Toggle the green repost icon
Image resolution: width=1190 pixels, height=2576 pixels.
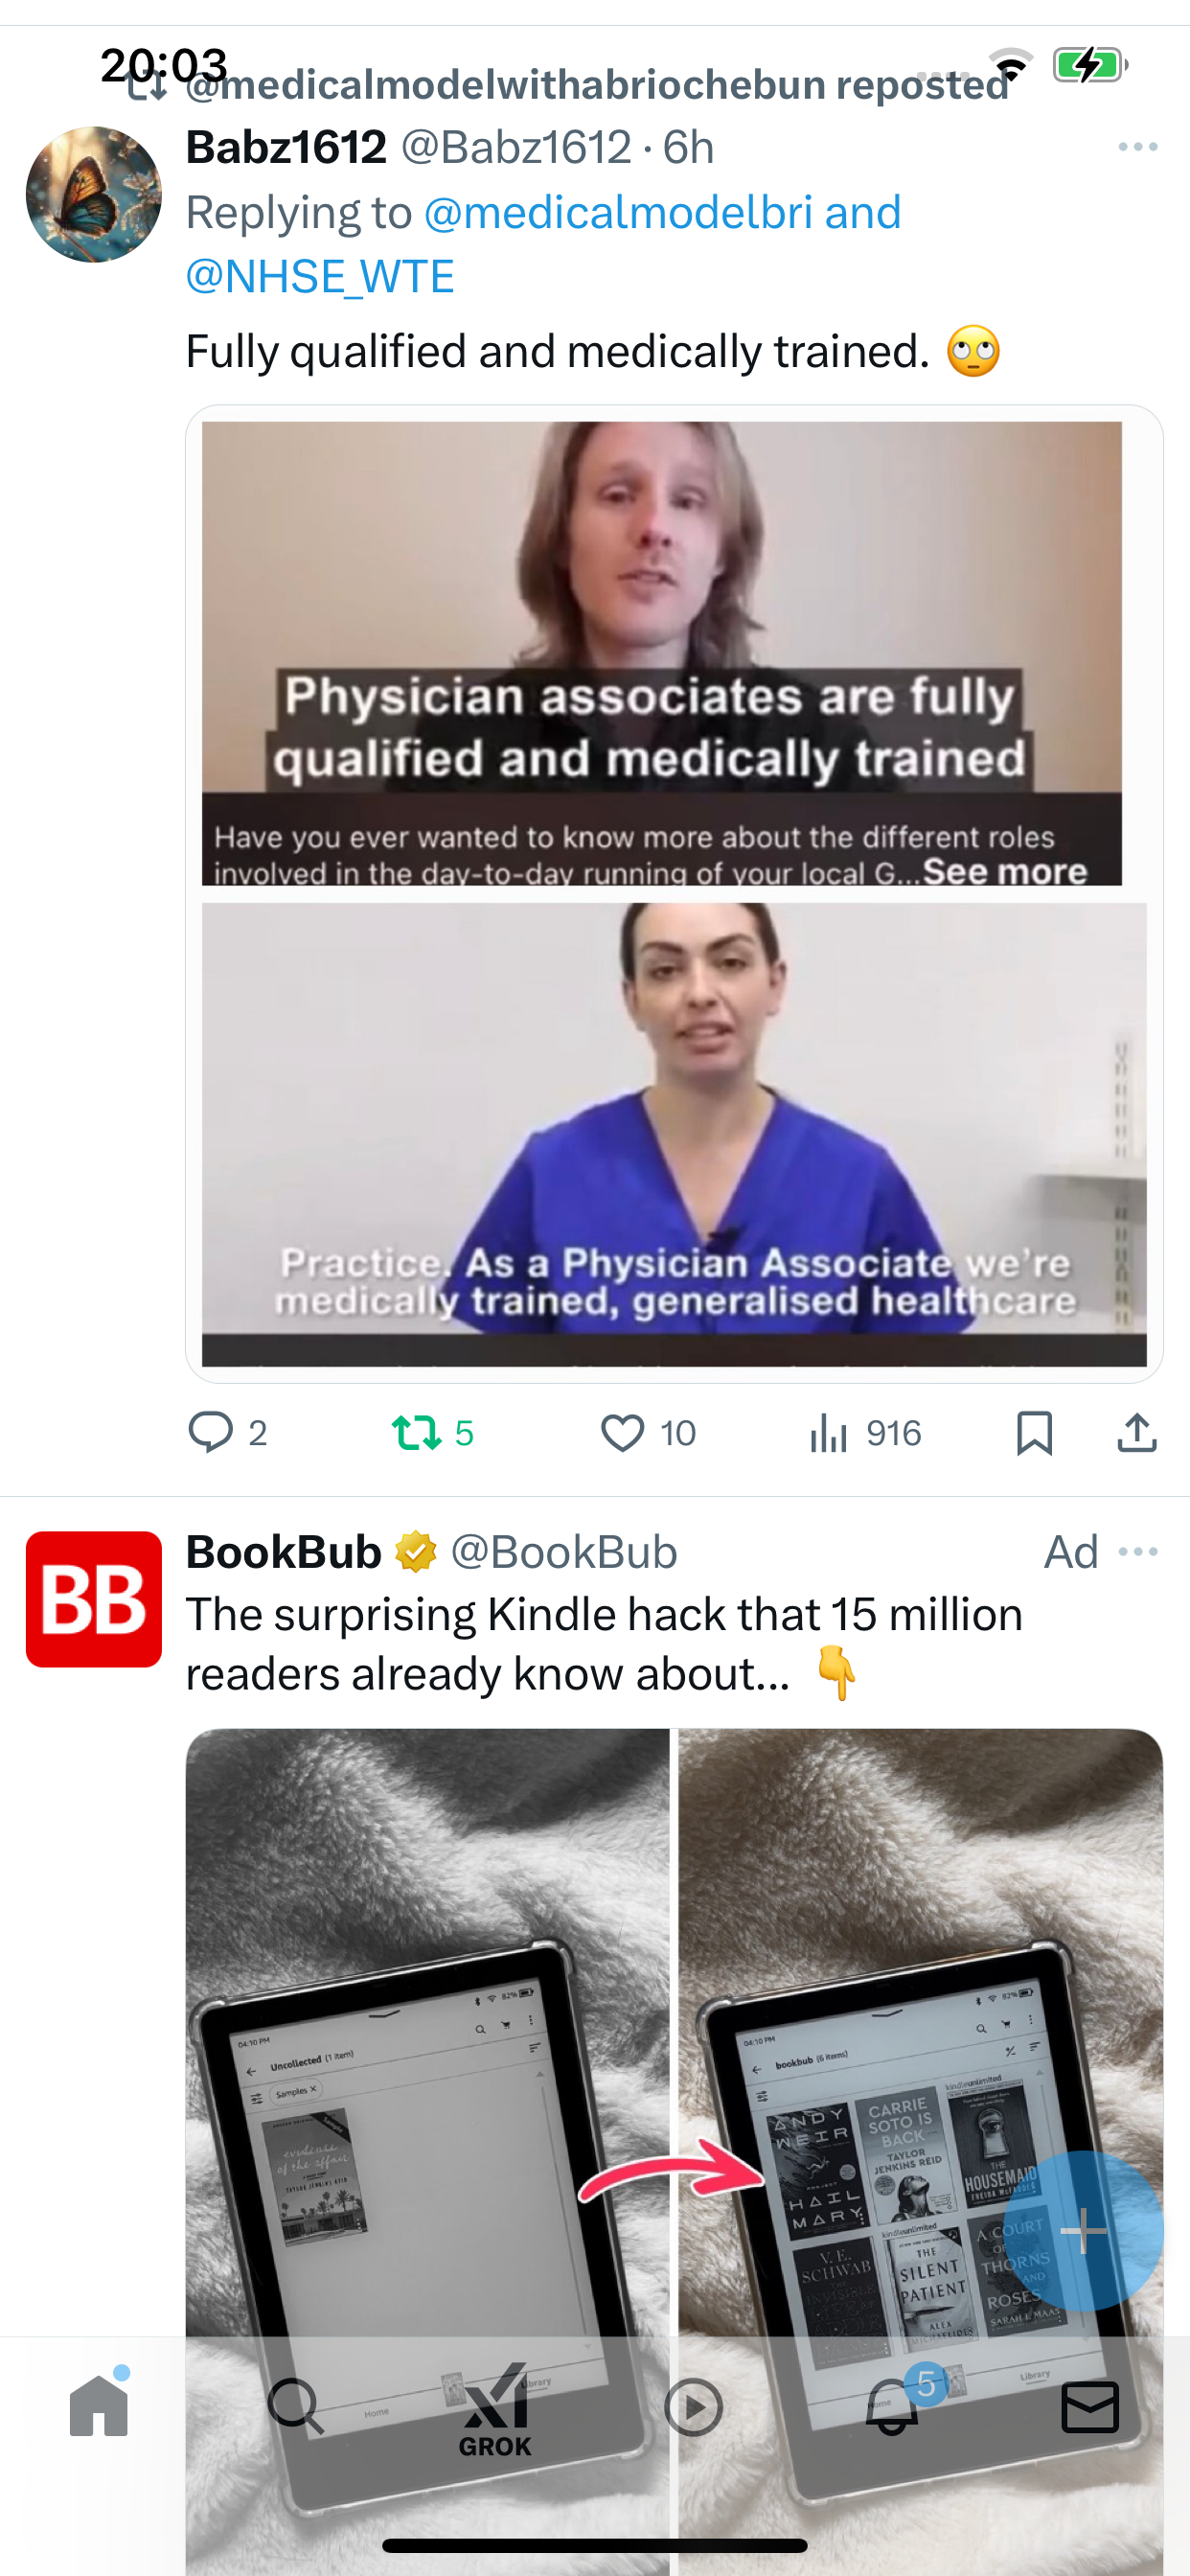point(417,1432)
